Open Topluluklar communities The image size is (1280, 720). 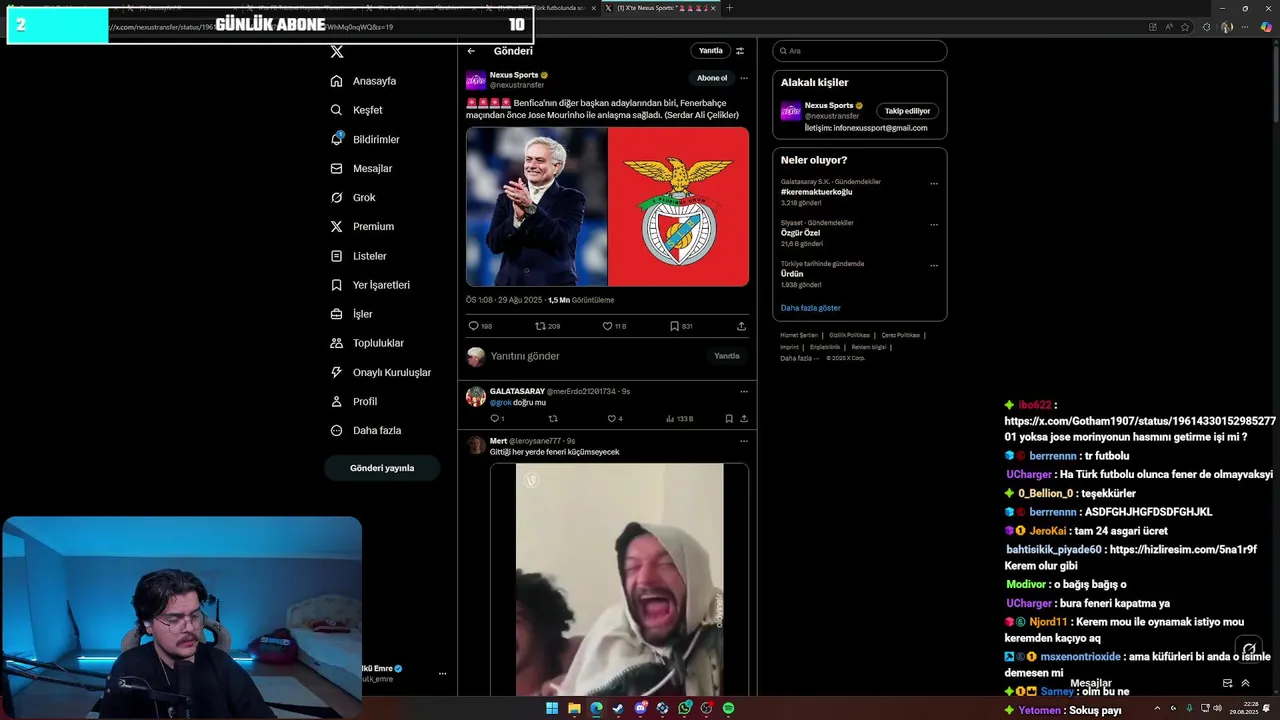click(368, 343)
